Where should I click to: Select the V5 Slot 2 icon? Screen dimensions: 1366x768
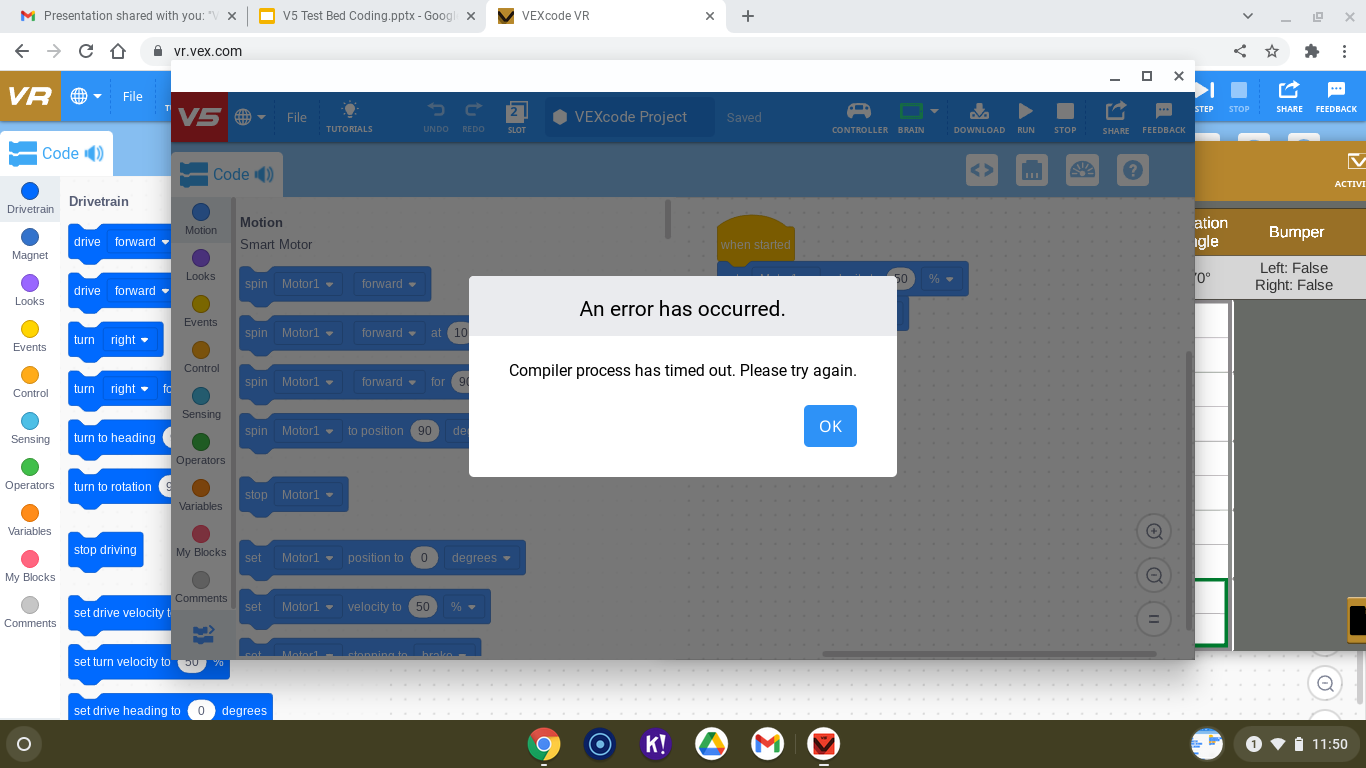[517, 117]
